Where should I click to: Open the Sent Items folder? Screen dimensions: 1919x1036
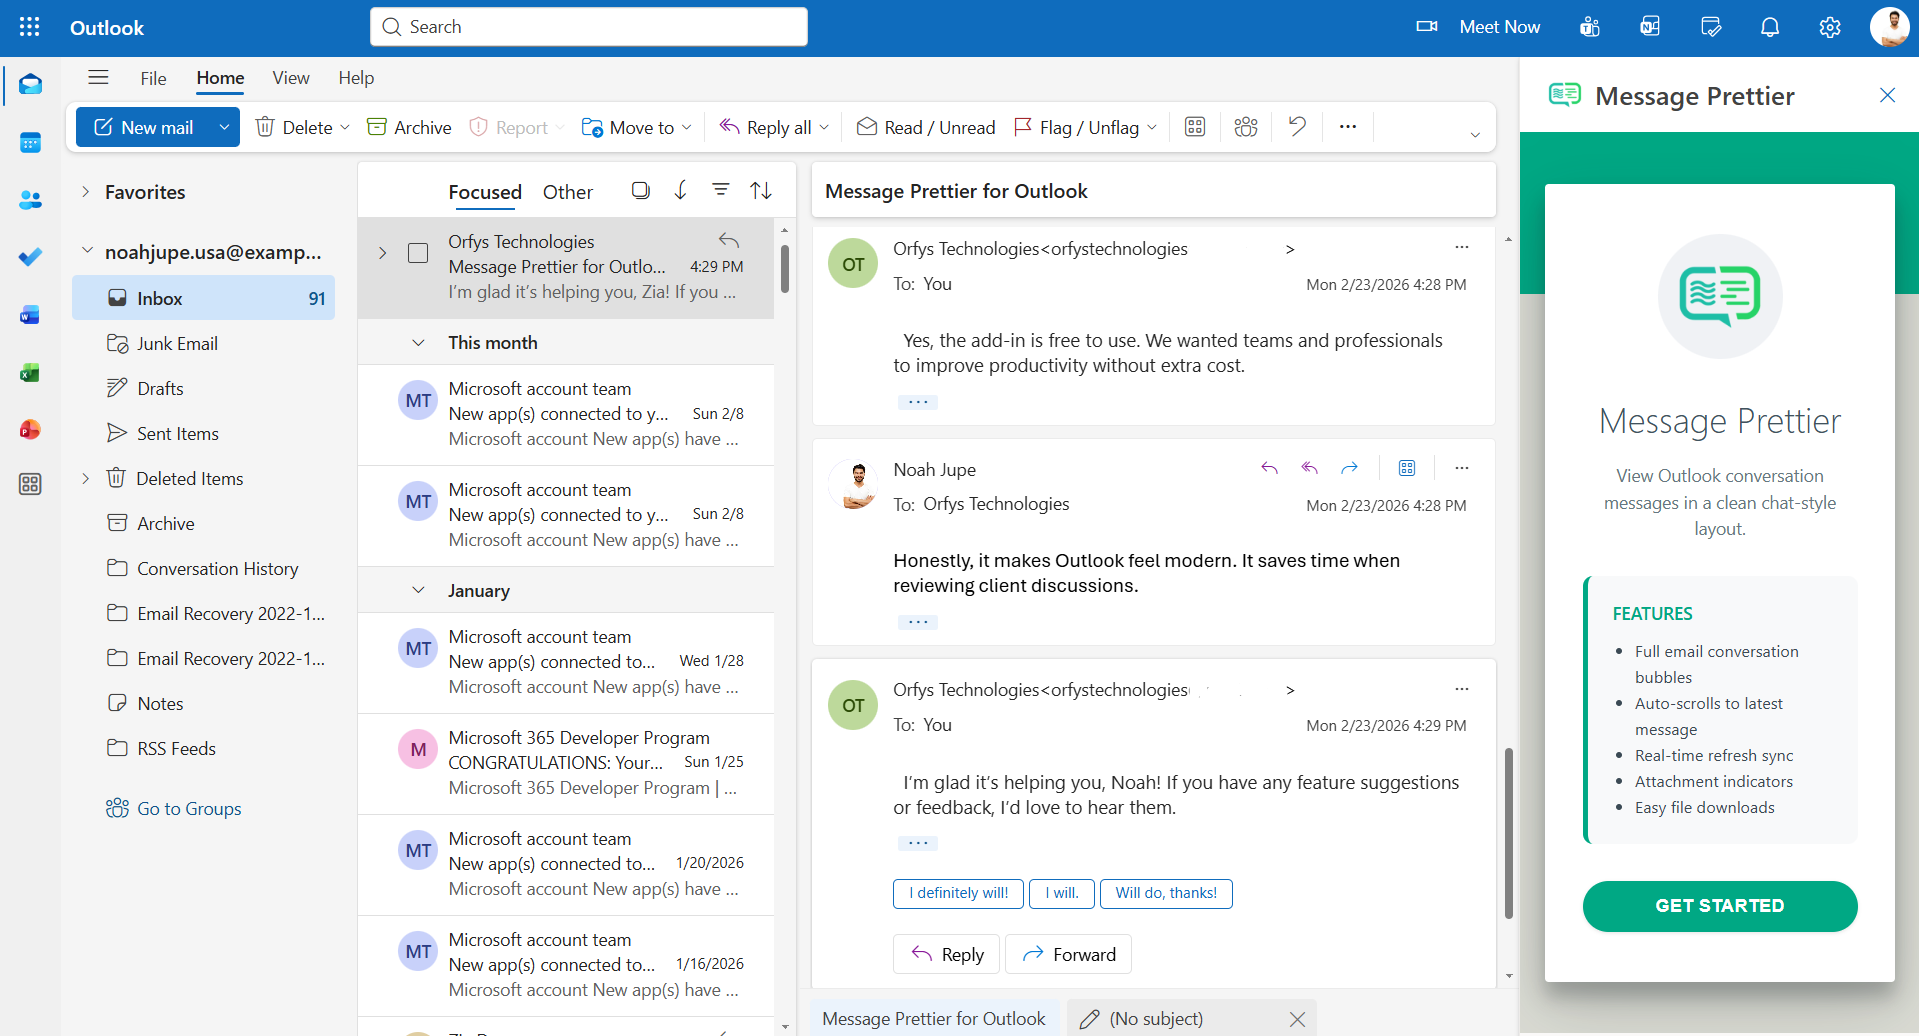pos(204,434)
